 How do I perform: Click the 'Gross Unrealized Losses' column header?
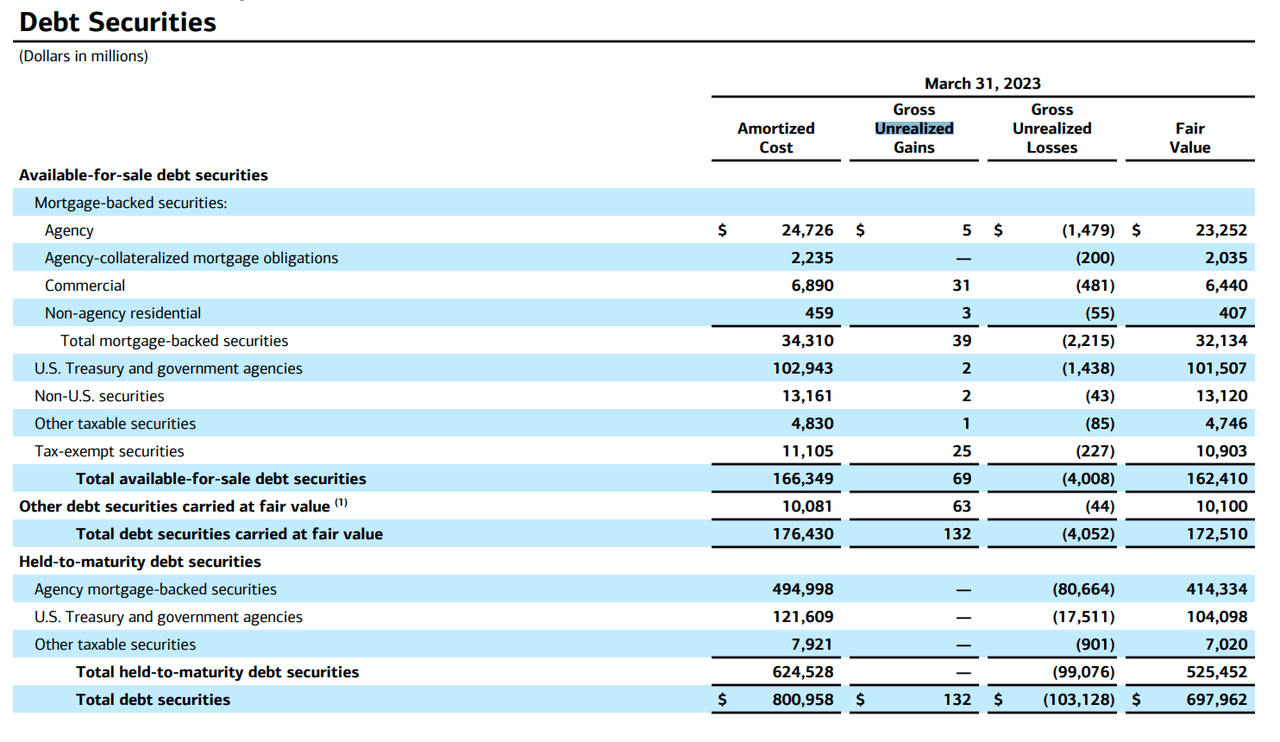coord(1051,128)
